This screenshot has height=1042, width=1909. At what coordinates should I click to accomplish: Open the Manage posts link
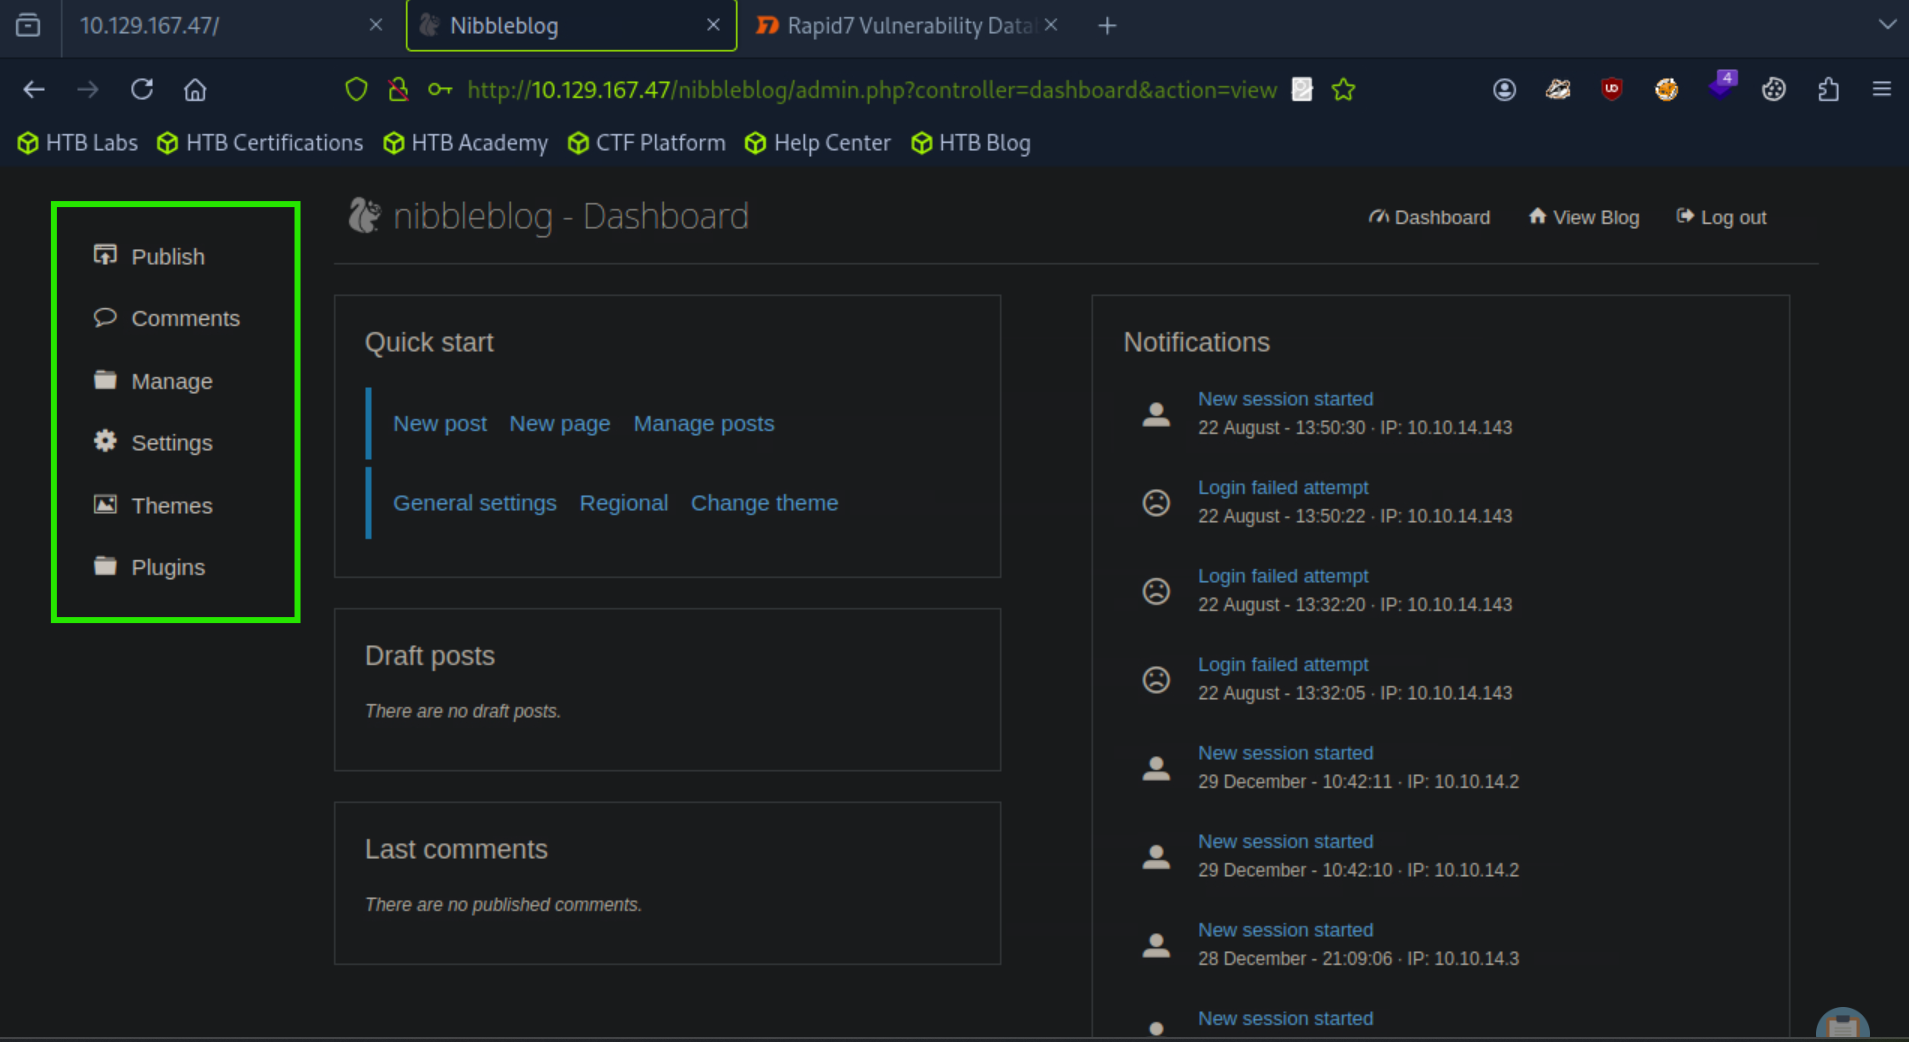point(704,424)
